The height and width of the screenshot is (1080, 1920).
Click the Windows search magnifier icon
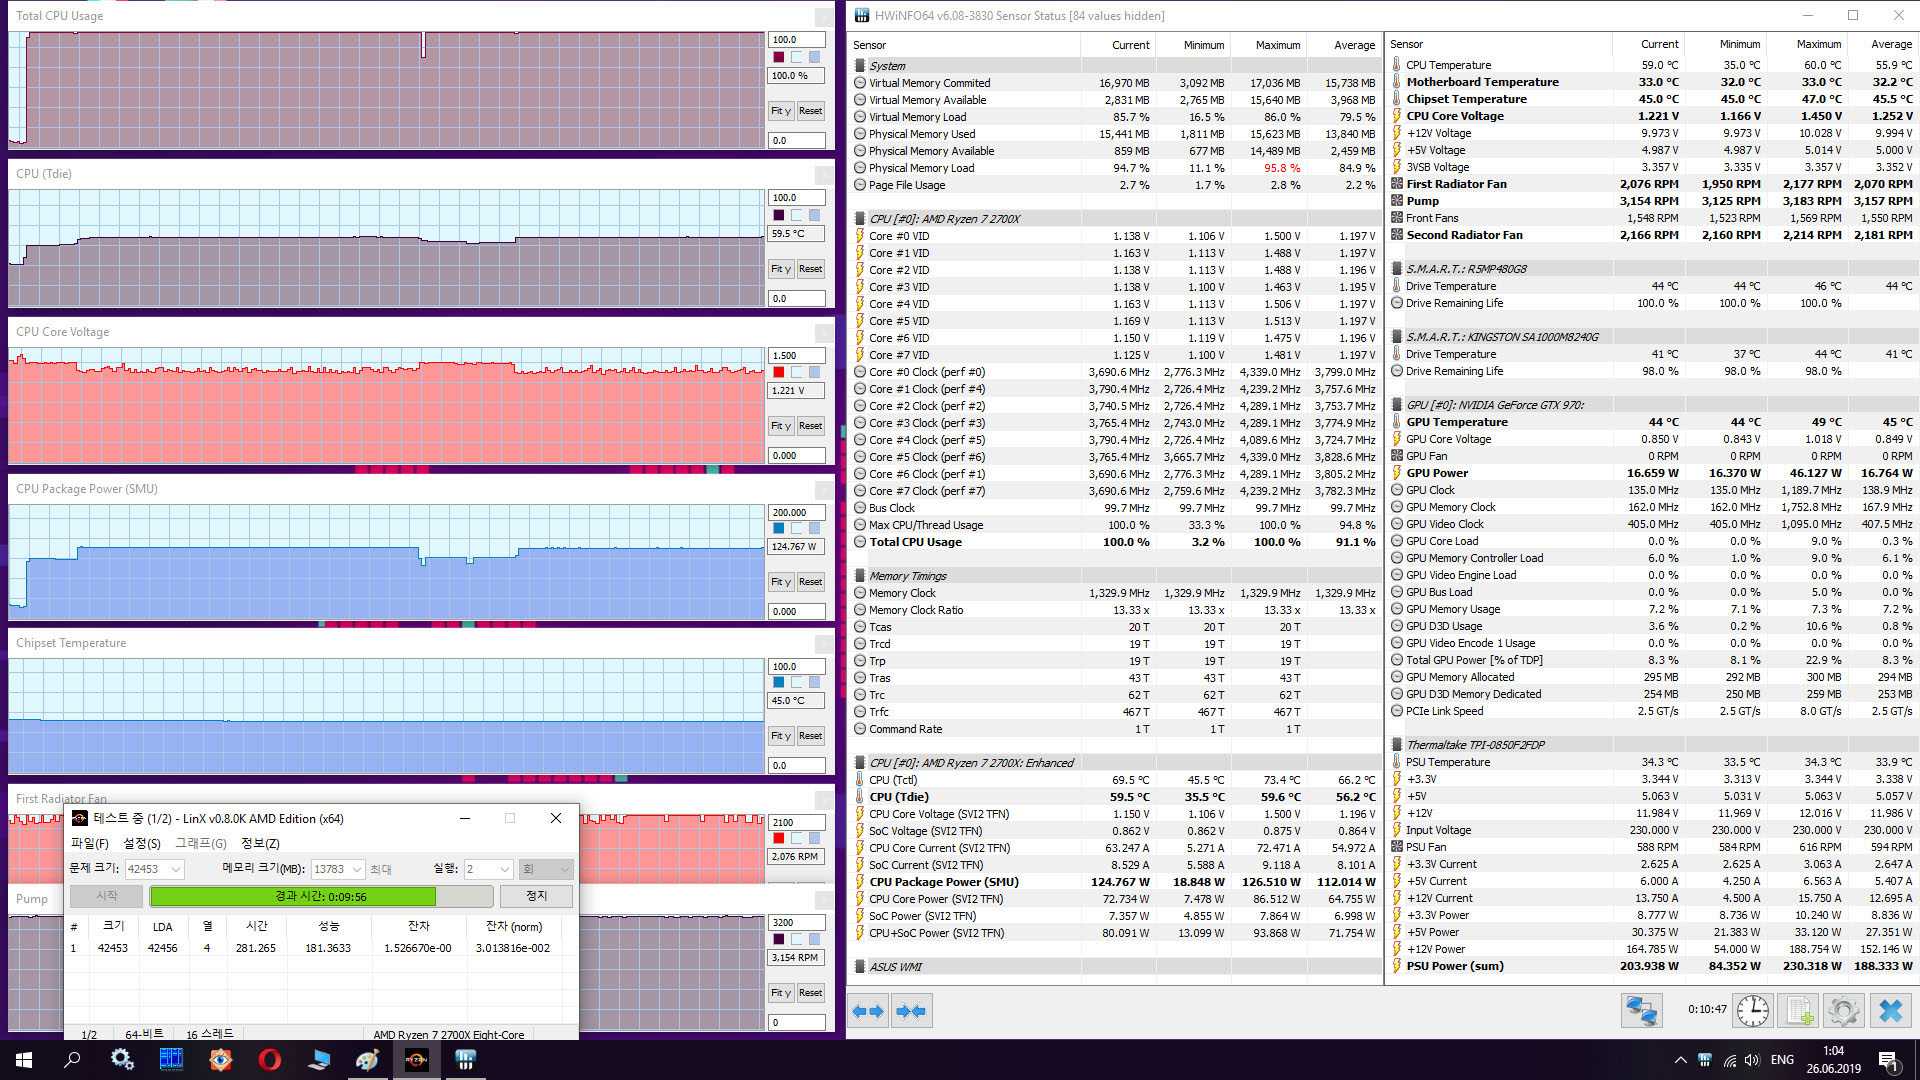click(72, 1059)
